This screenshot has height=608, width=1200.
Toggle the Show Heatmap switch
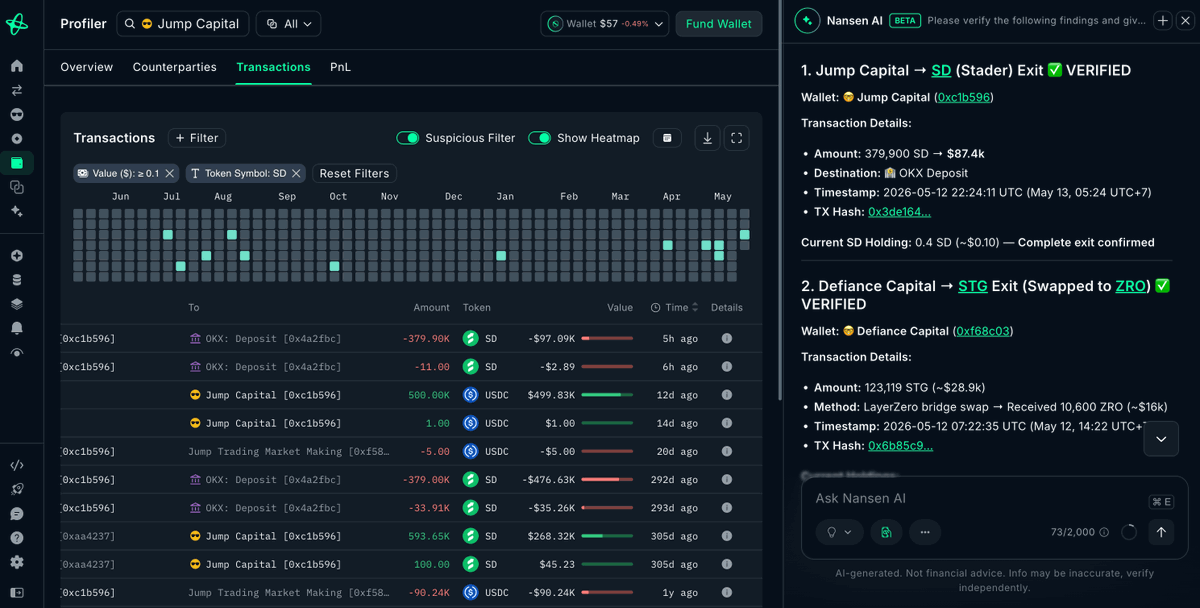pos(540,138)
